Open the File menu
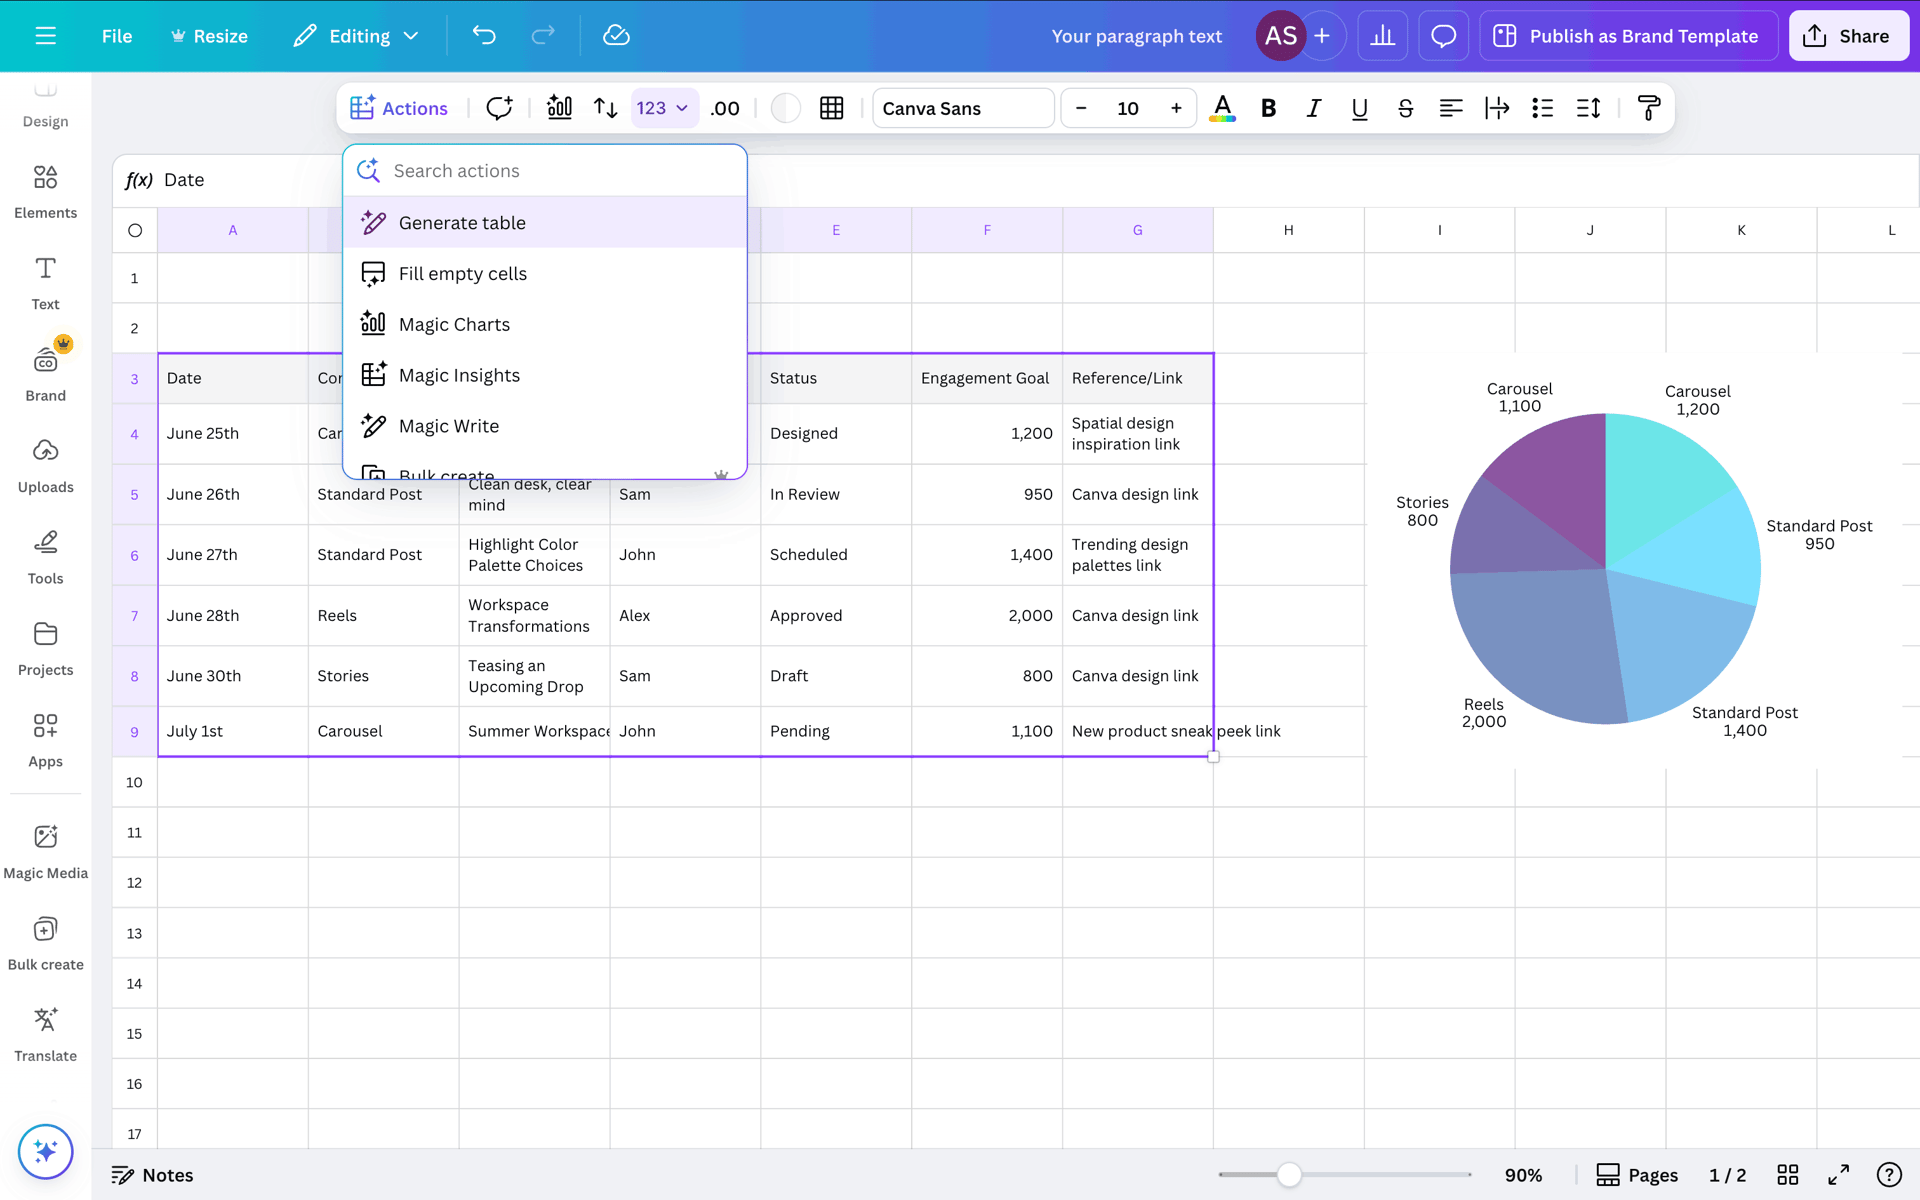The height and width of the screenshot is (1200, 1920). pyautogui.click(x=117, y=36)
